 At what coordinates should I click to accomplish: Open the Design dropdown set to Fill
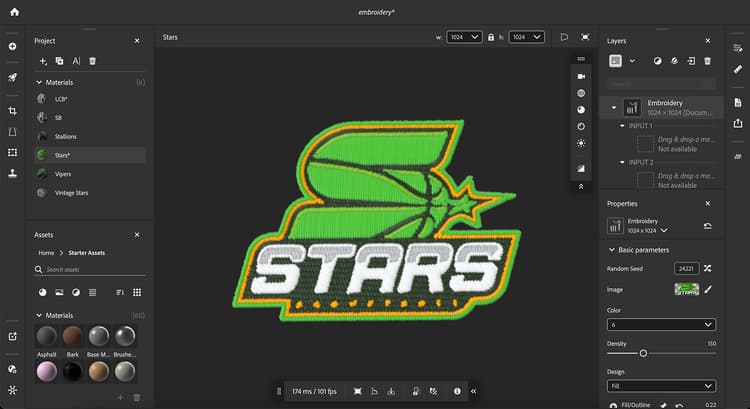662,386
